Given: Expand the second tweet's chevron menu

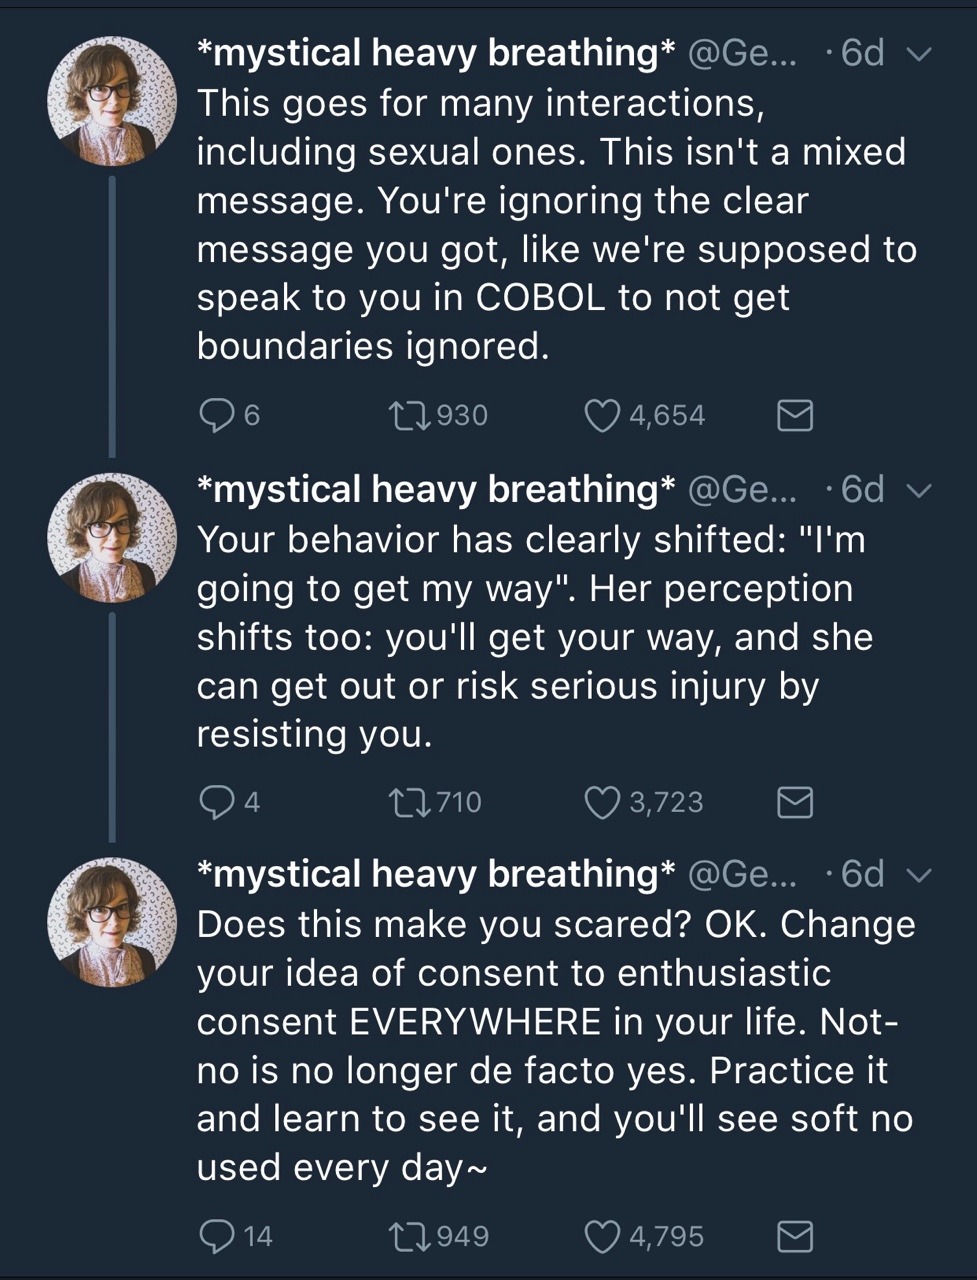Looking at the screenshot, I should (919, 490).
